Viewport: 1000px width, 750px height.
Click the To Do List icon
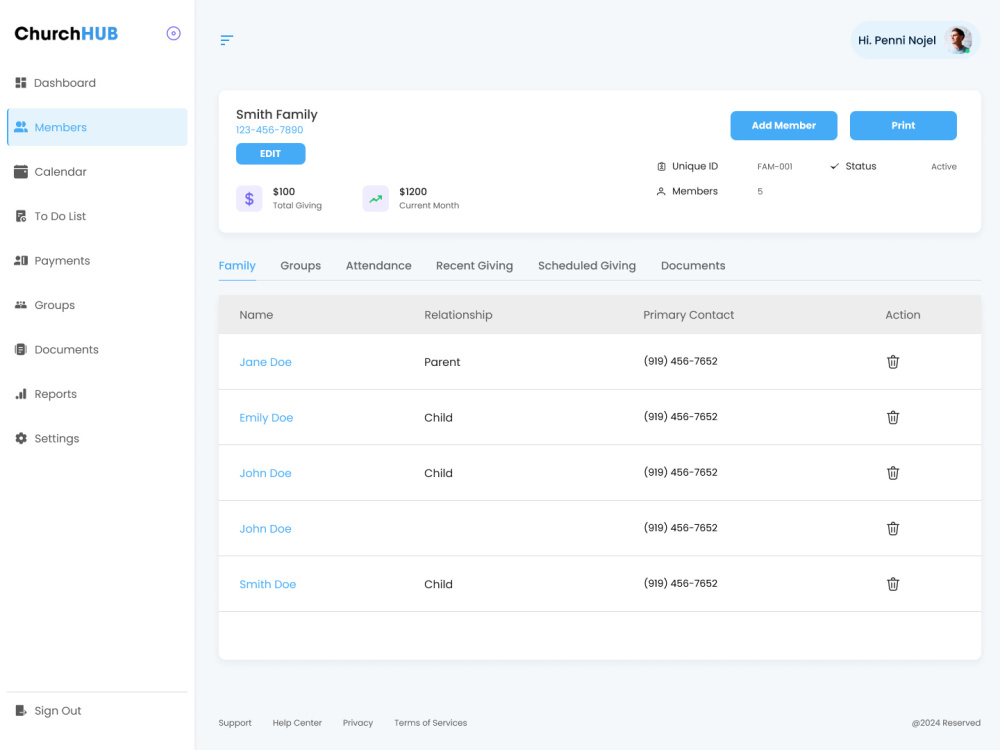point(21,216)
